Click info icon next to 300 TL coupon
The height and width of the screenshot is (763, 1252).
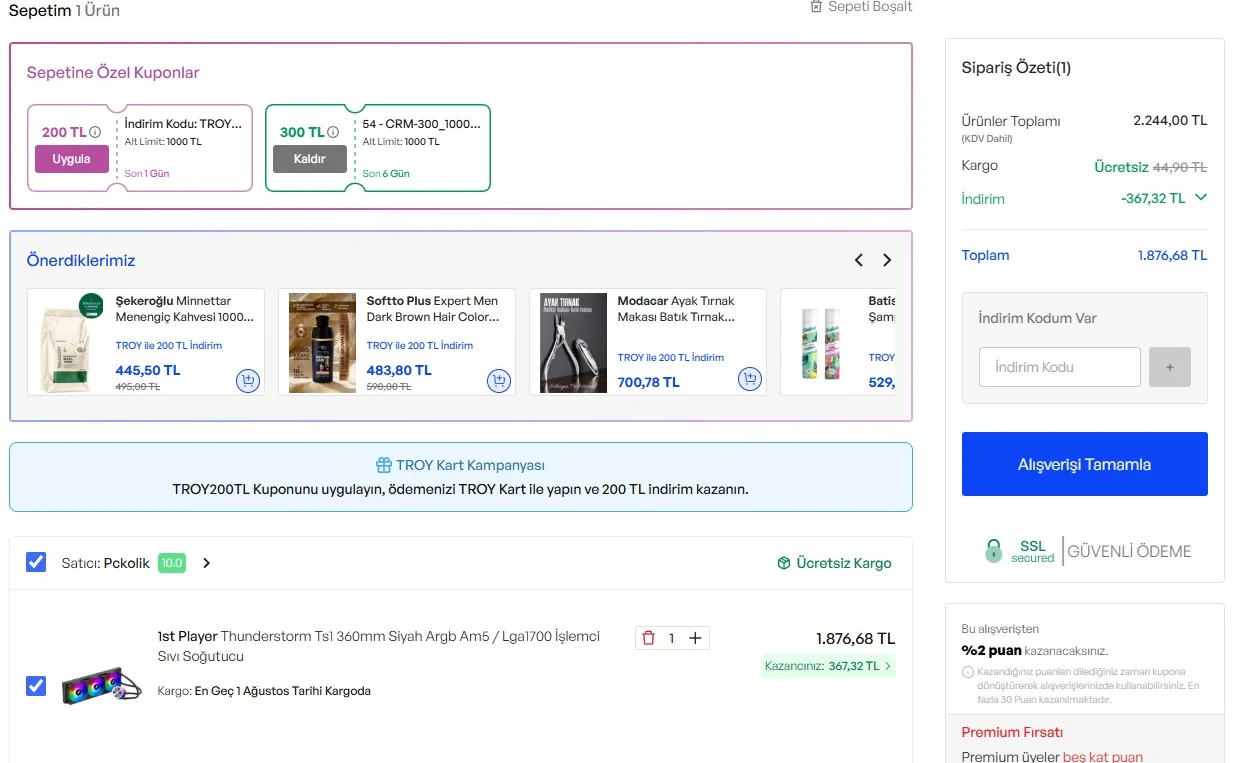[333, 132]
